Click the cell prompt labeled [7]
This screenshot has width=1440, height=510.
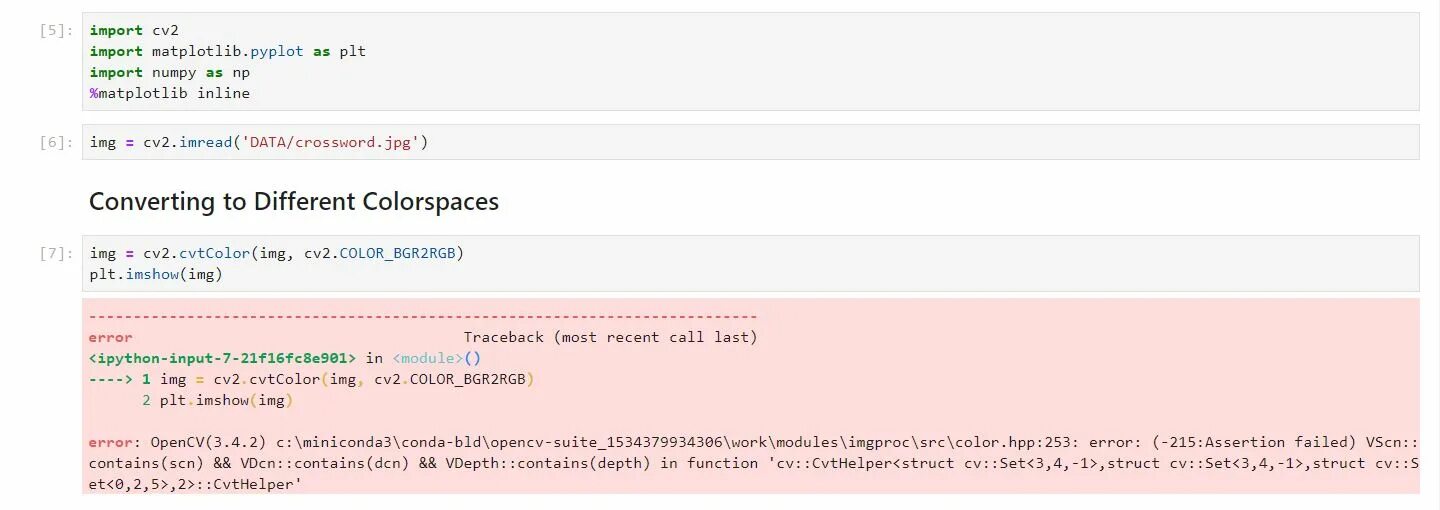(x=55, y=253)
